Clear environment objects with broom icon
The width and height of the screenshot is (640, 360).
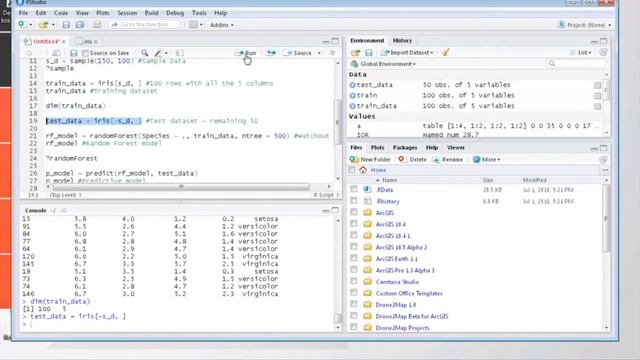pyautogui.click(x=446, y=52)
